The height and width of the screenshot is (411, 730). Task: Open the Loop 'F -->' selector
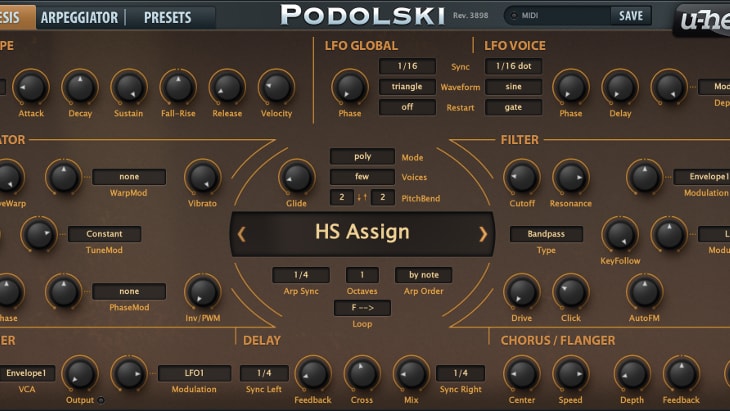tap(362, 308)
